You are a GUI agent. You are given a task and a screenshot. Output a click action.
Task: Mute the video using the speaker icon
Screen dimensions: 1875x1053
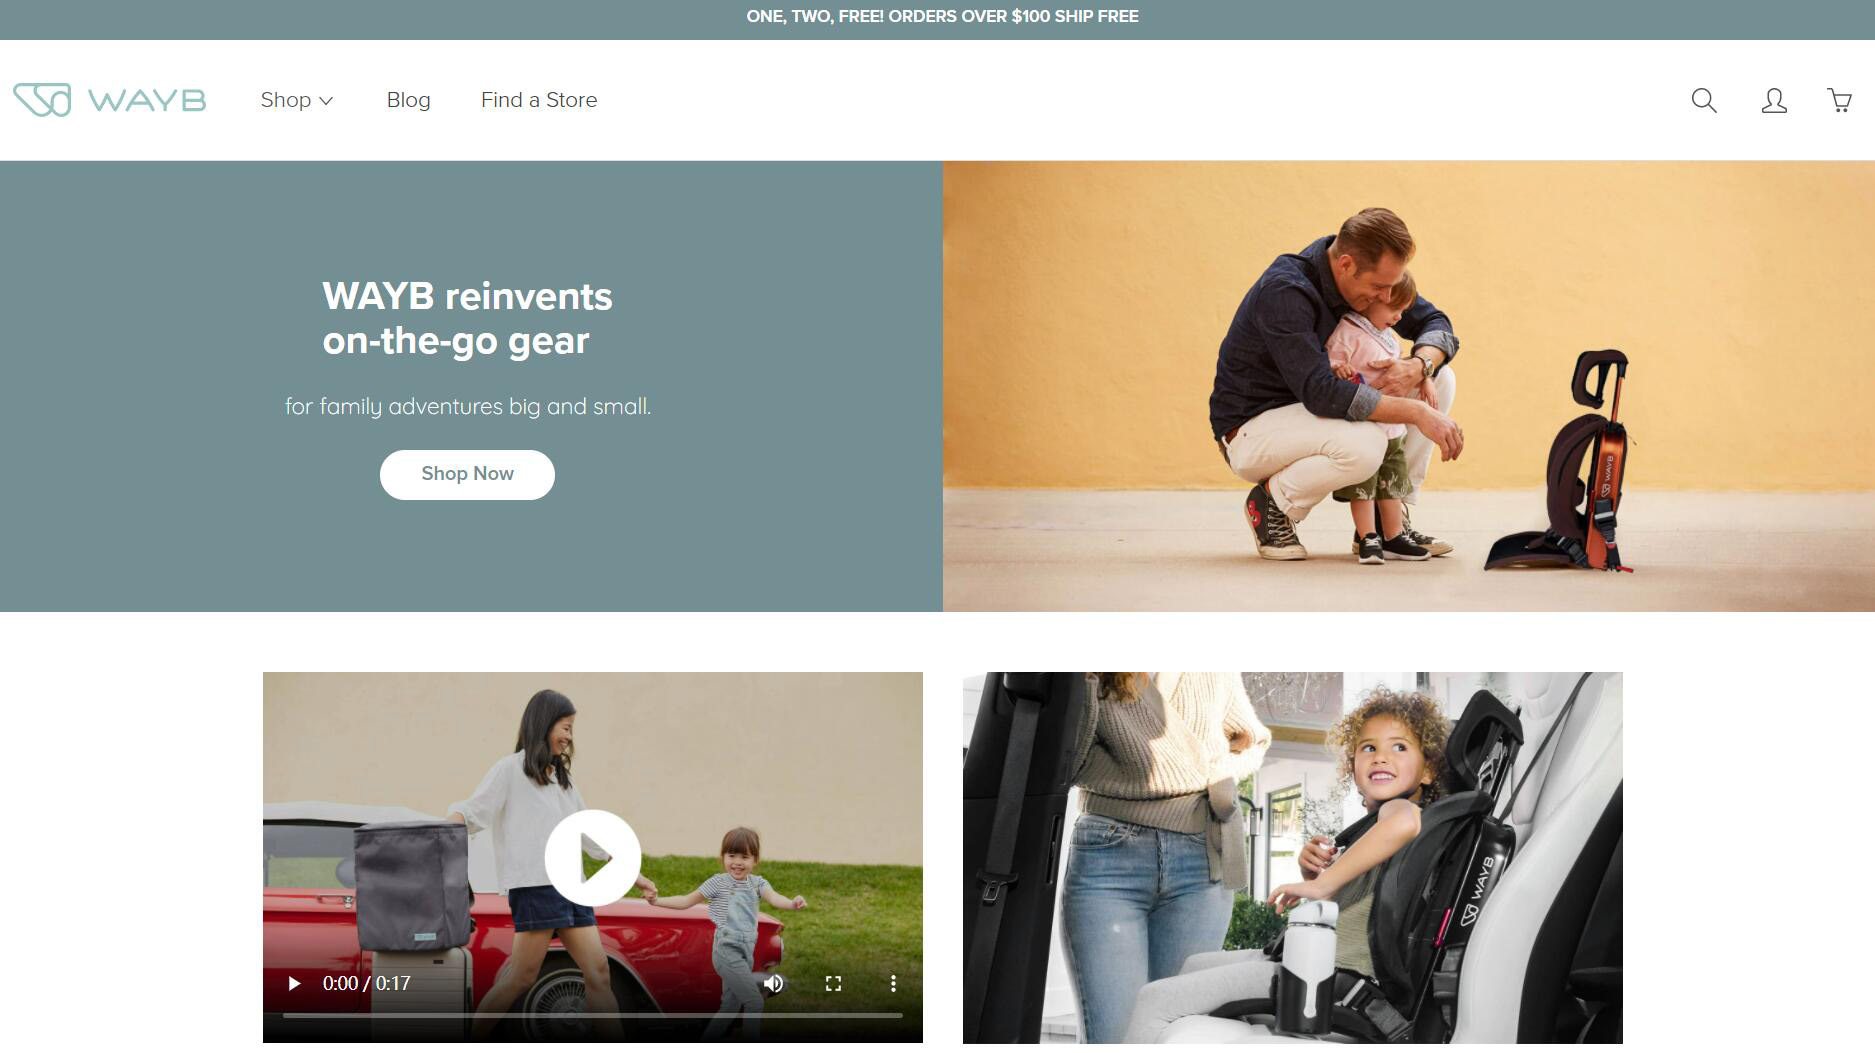pyautogui.click(x=773, y=984)
